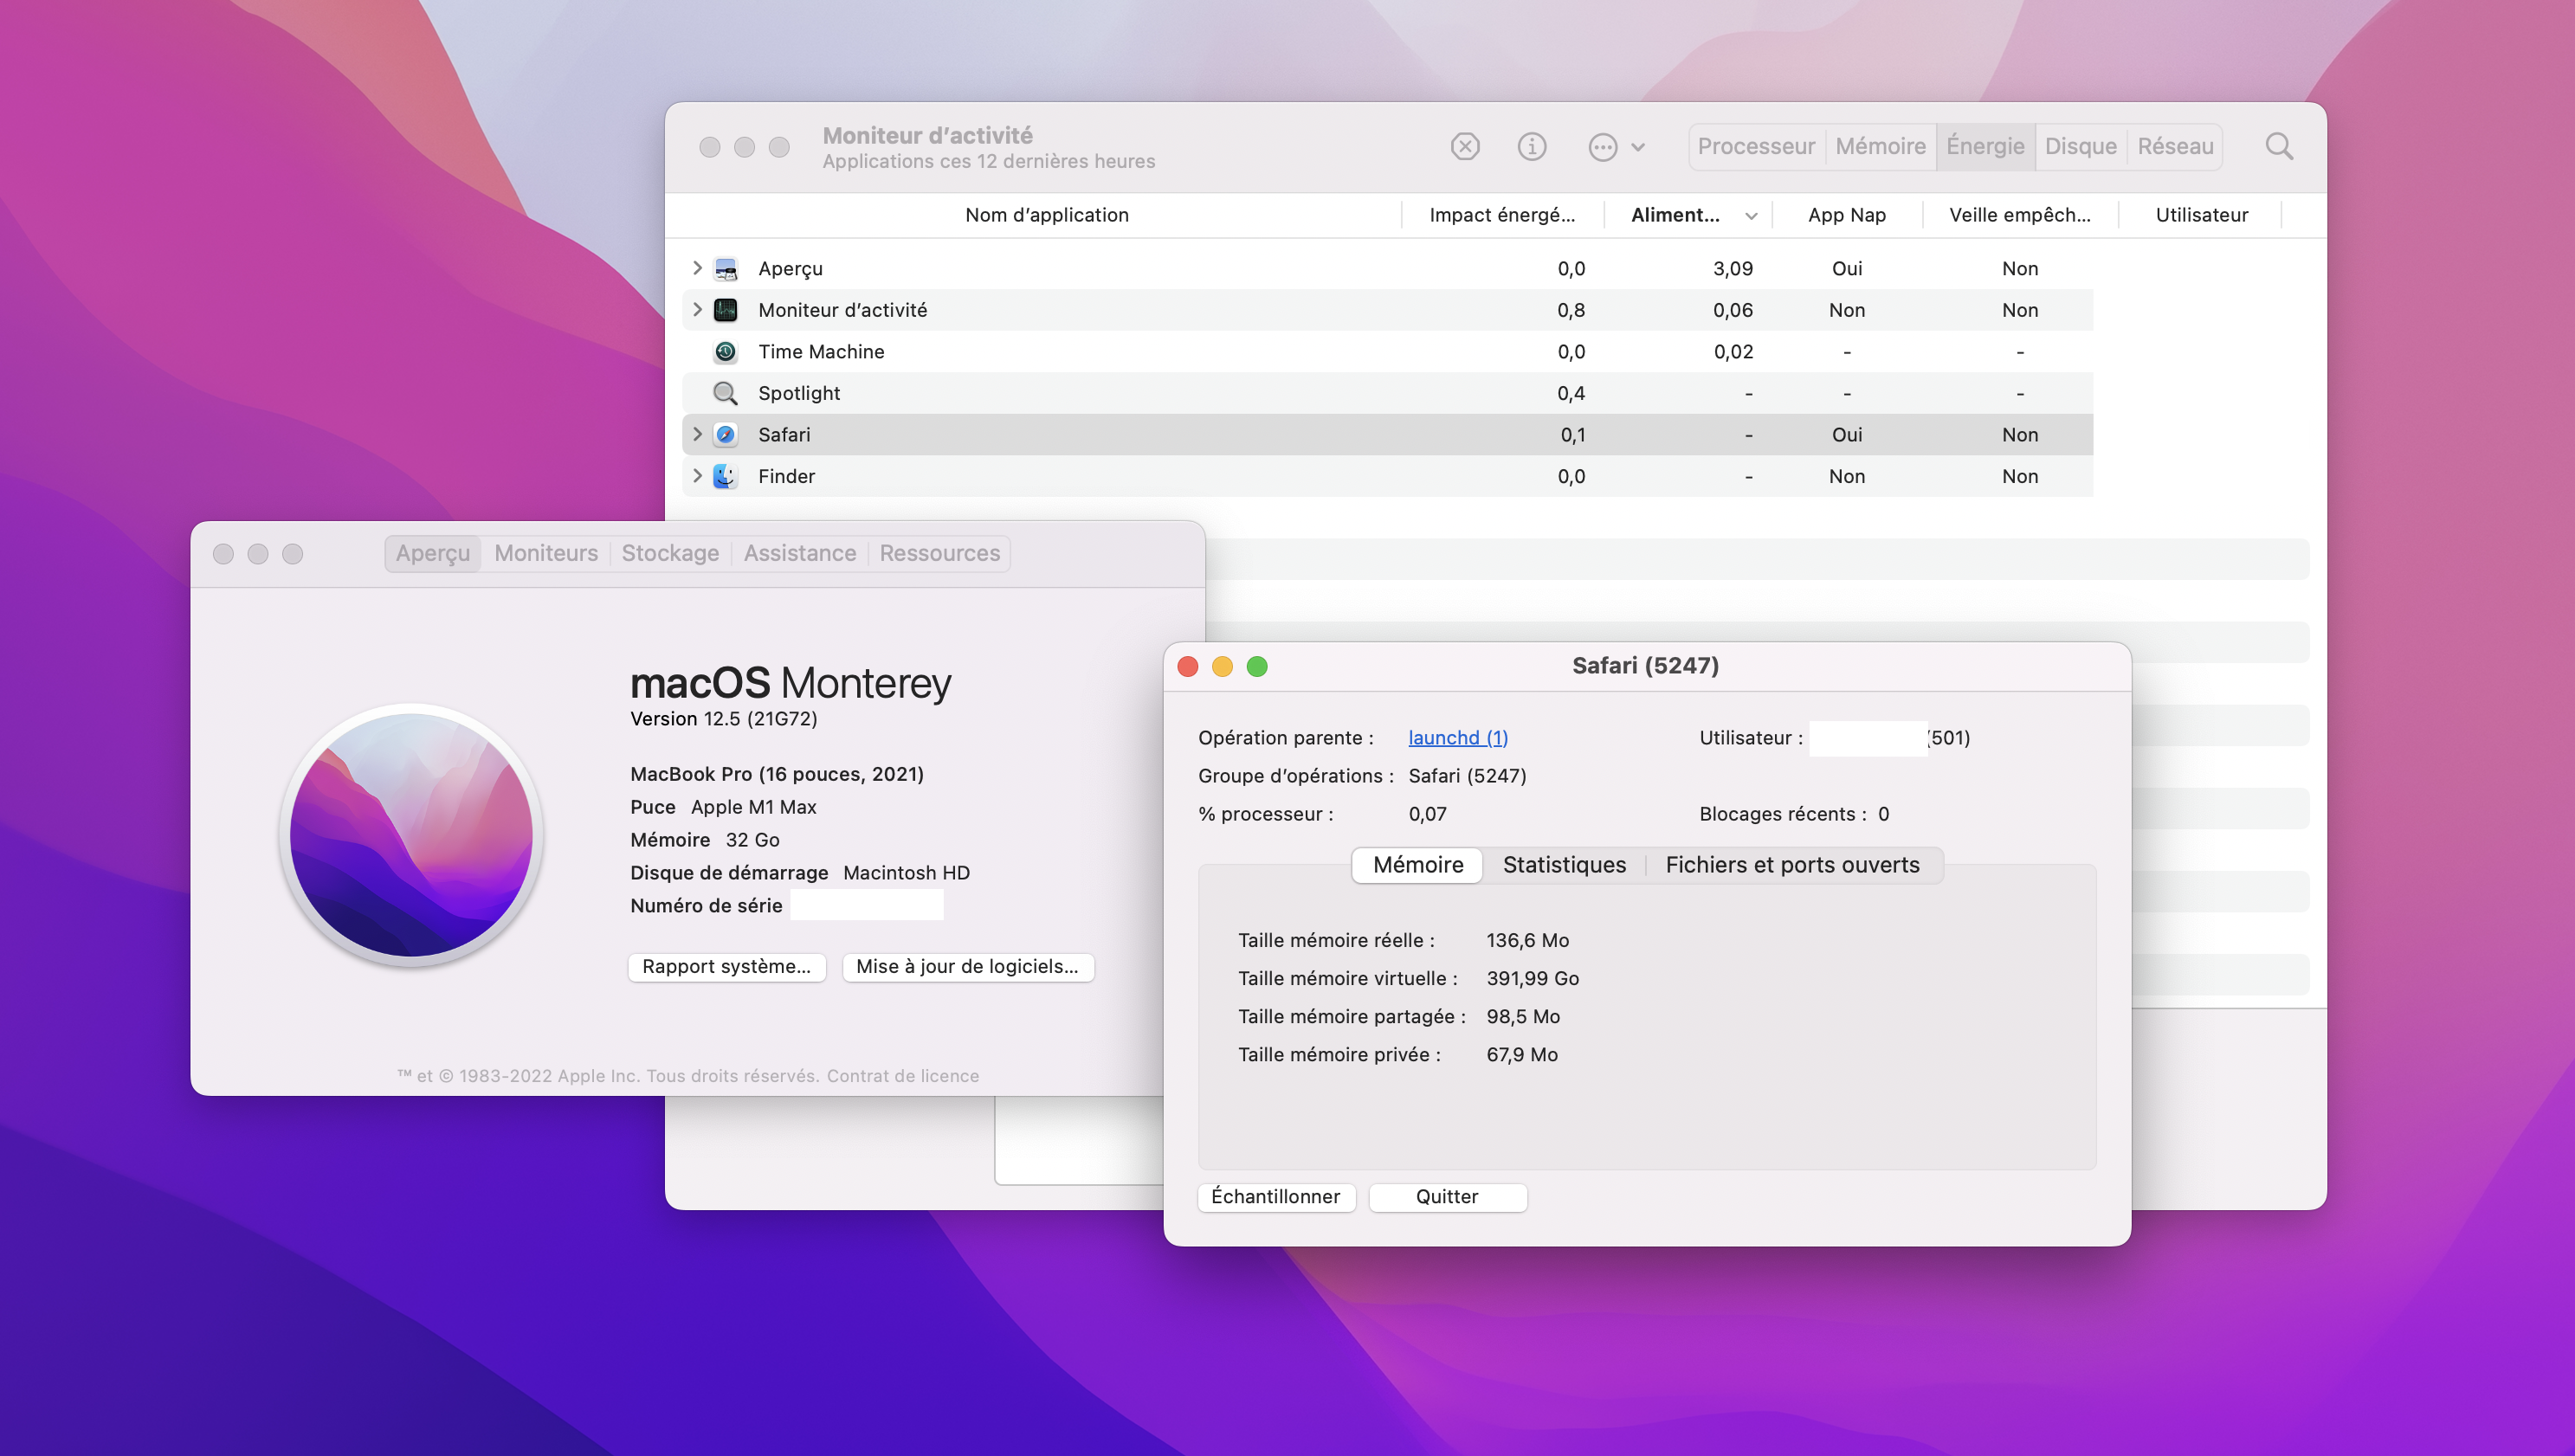Open Statistiques tab in Safari inspector
The height and width of the screenshot is (1456, 2575).
coord(1564,865)
